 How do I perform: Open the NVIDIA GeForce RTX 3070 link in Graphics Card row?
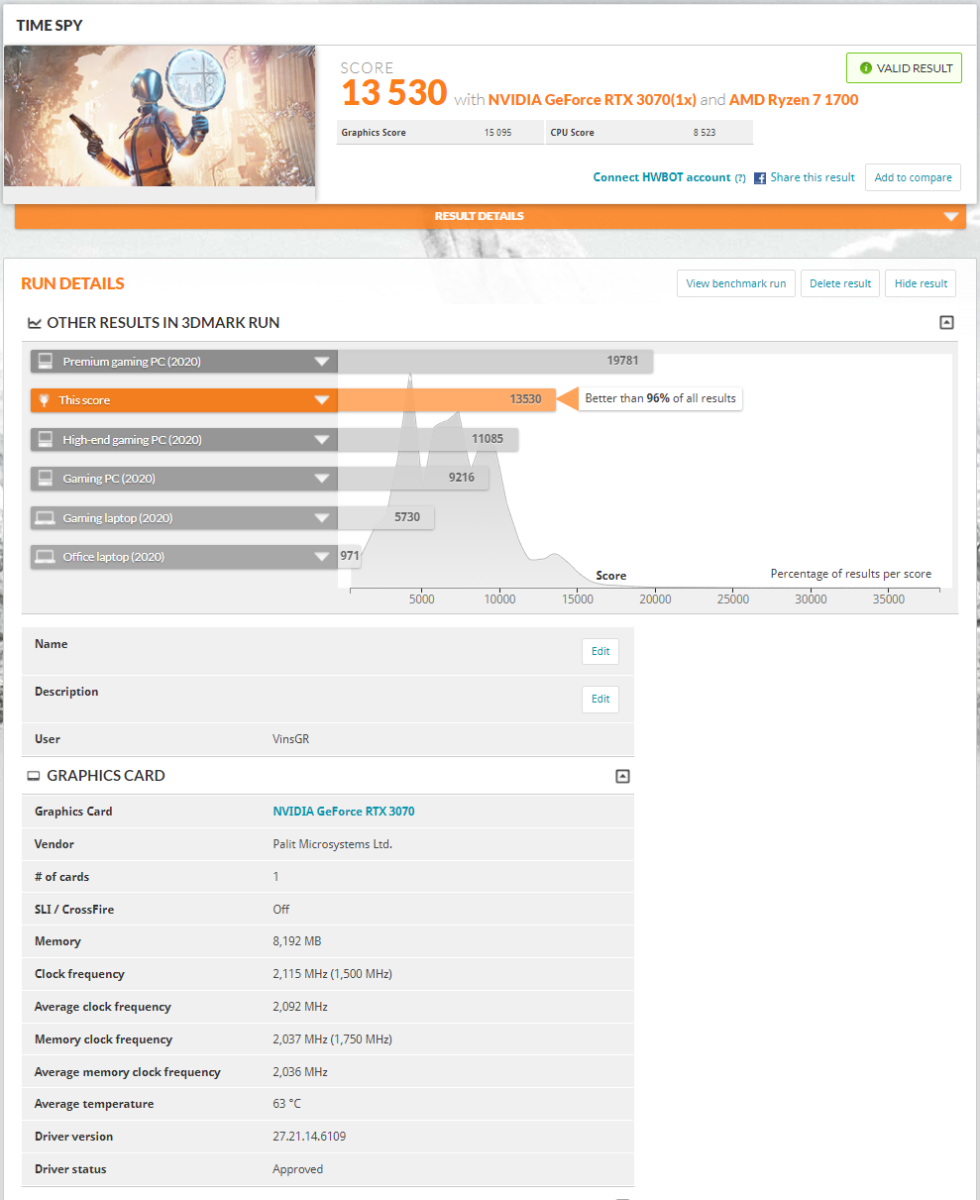tap(344, 811)
